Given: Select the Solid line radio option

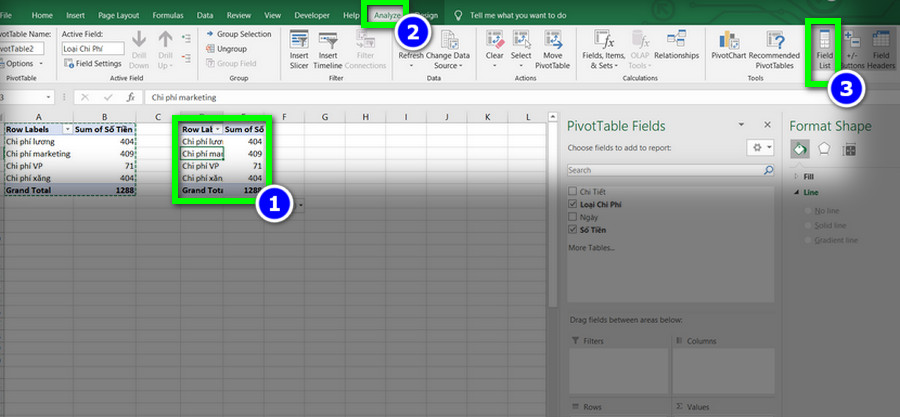Looking at the screenshot, I should (x=809, y=225).
